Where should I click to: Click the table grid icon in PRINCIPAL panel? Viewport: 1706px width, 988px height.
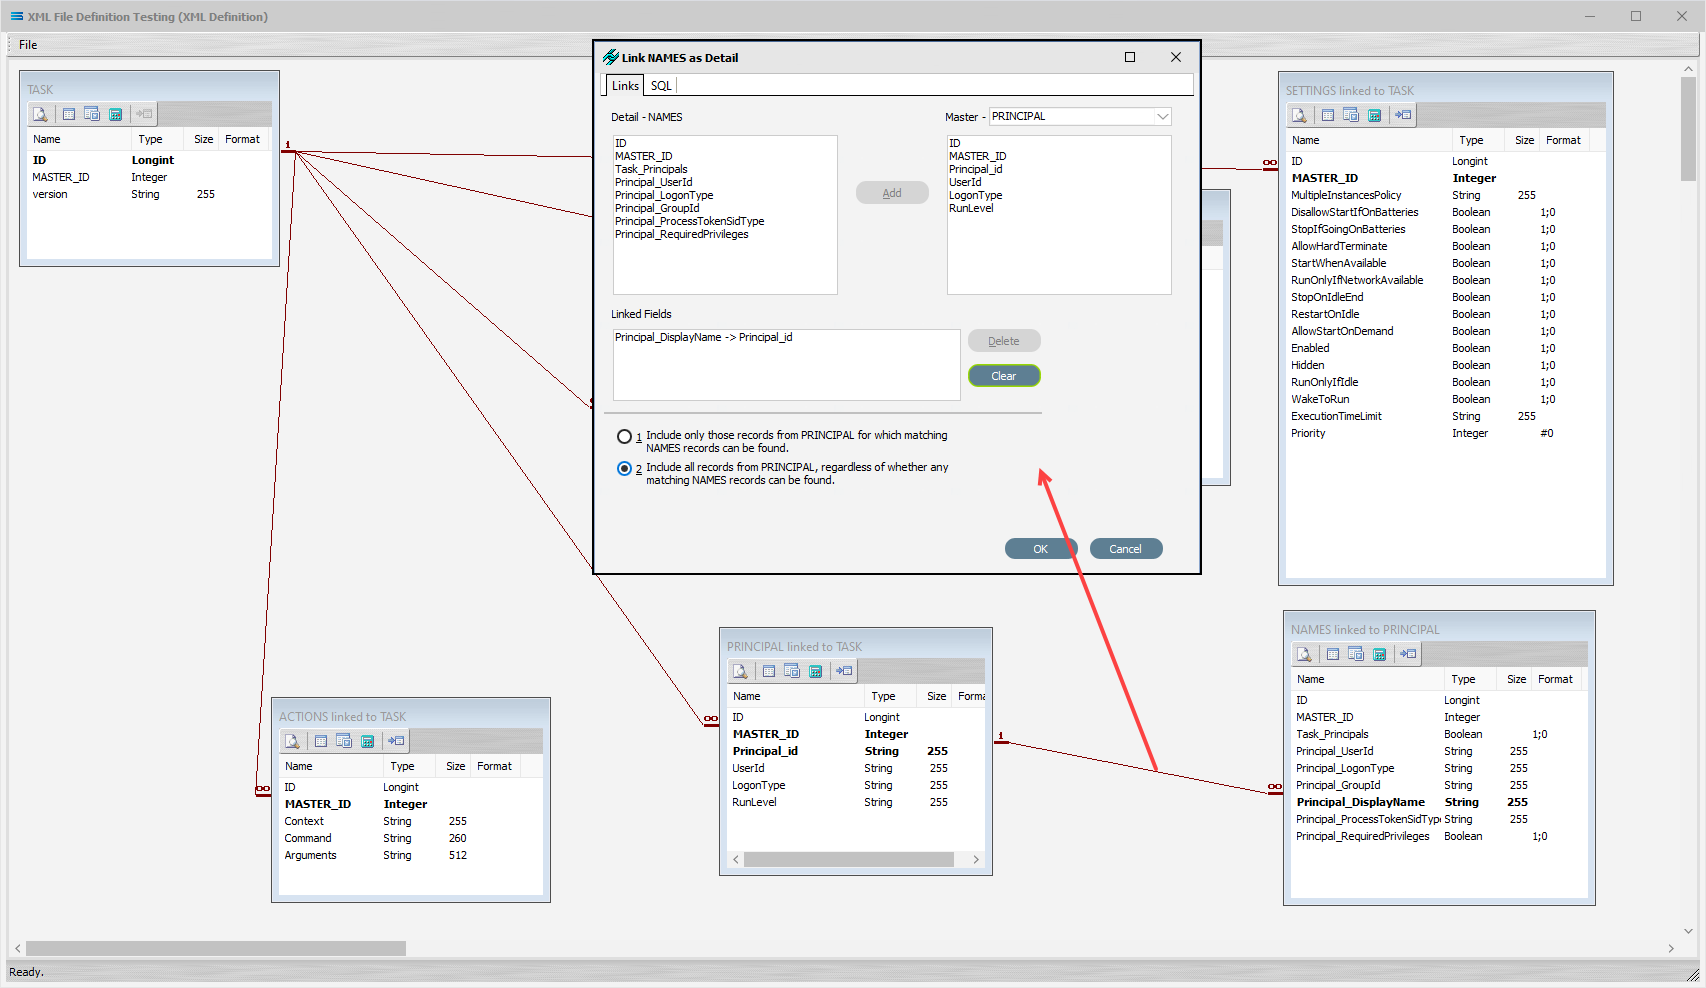pos(769,672)
